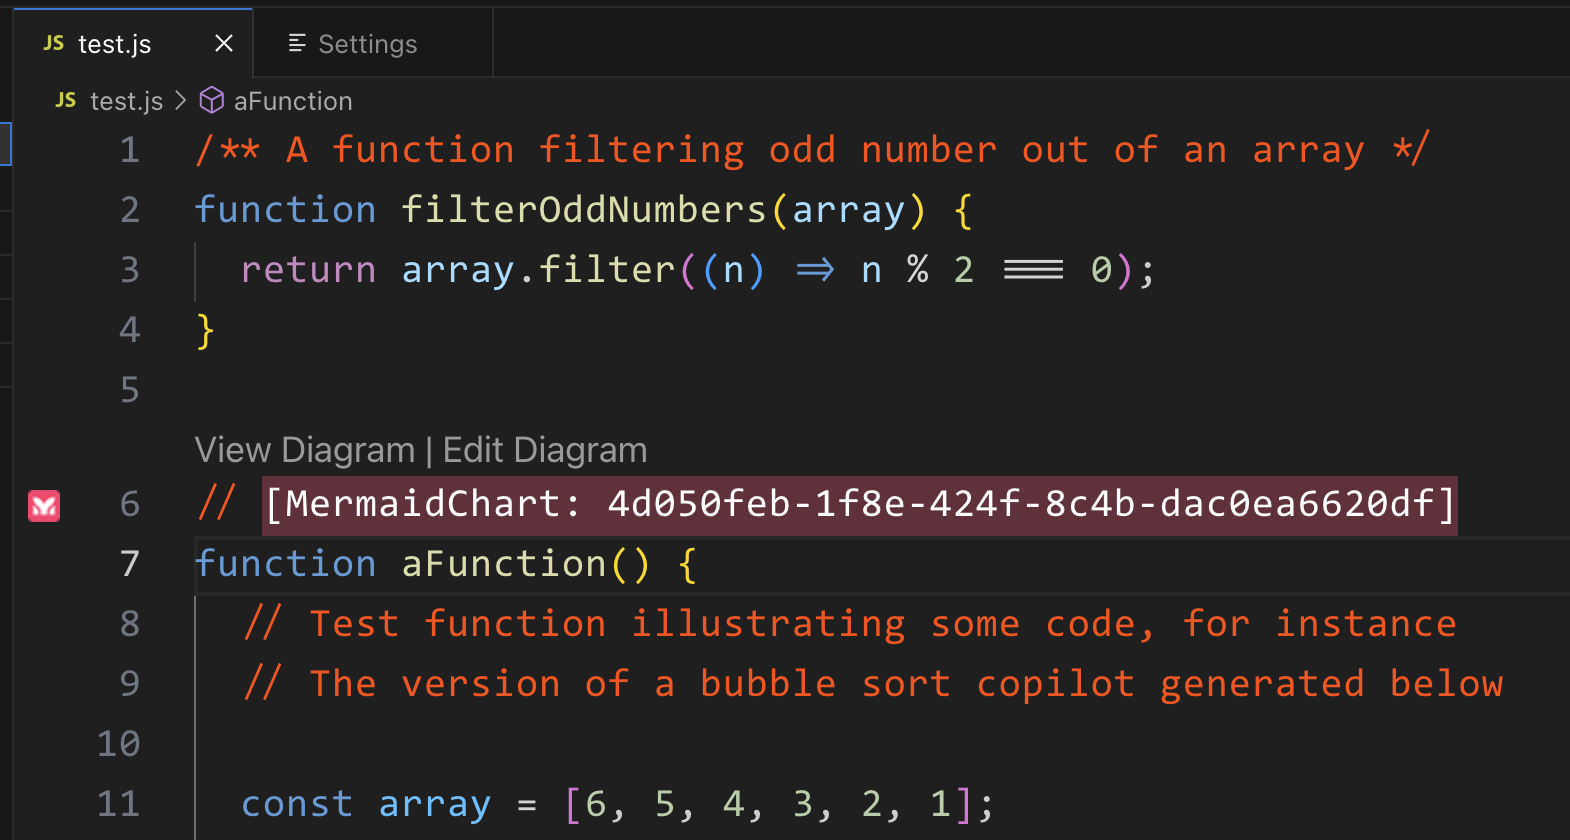This screenshot has height=840, width=1570.
Task: Place the cursor on the filterOddNumbers function name
Action: coord(583,210)
